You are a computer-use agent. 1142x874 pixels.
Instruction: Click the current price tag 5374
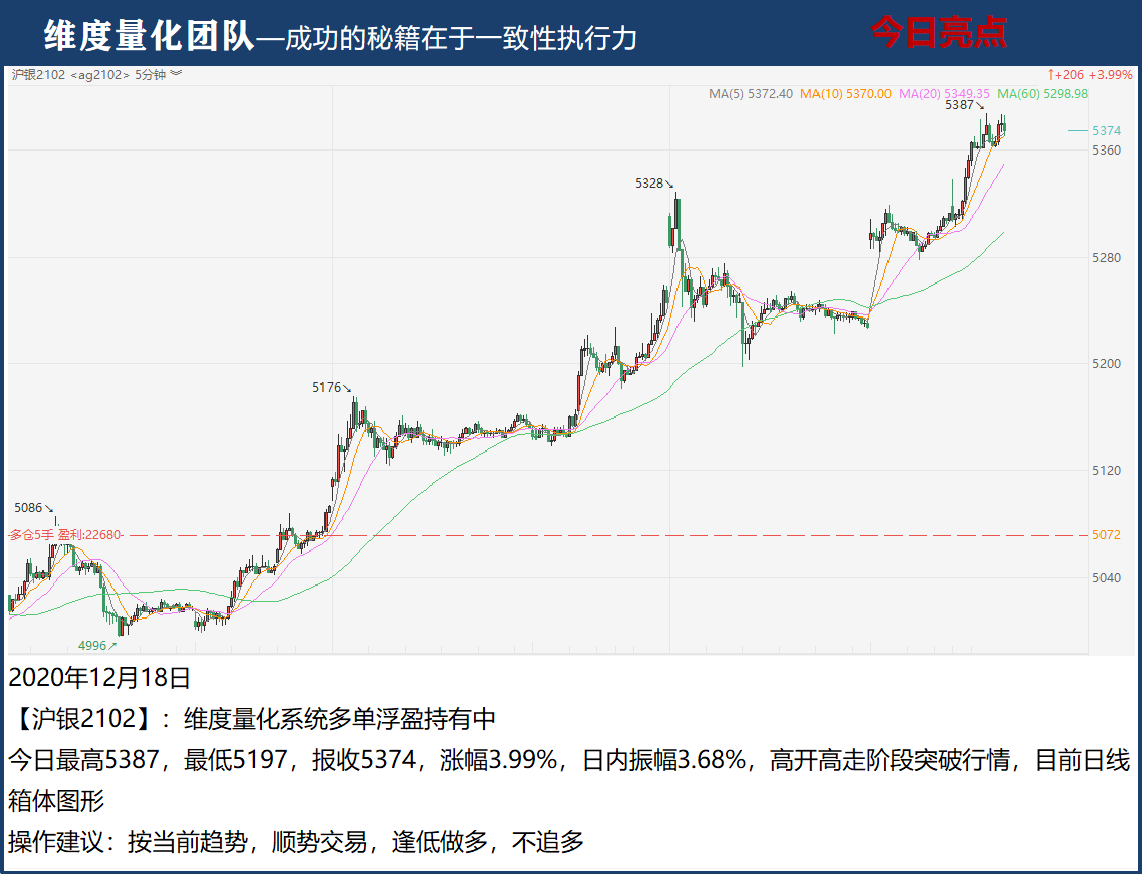pos(1106,131)
